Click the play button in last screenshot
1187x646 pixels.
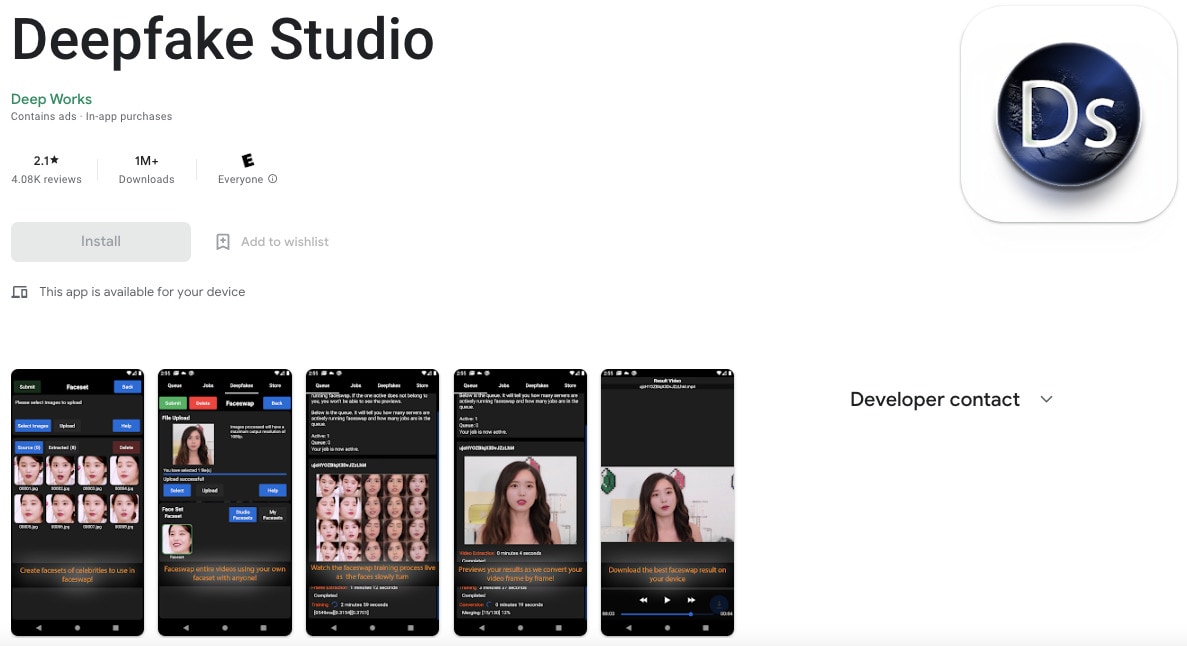pos(667,600)
